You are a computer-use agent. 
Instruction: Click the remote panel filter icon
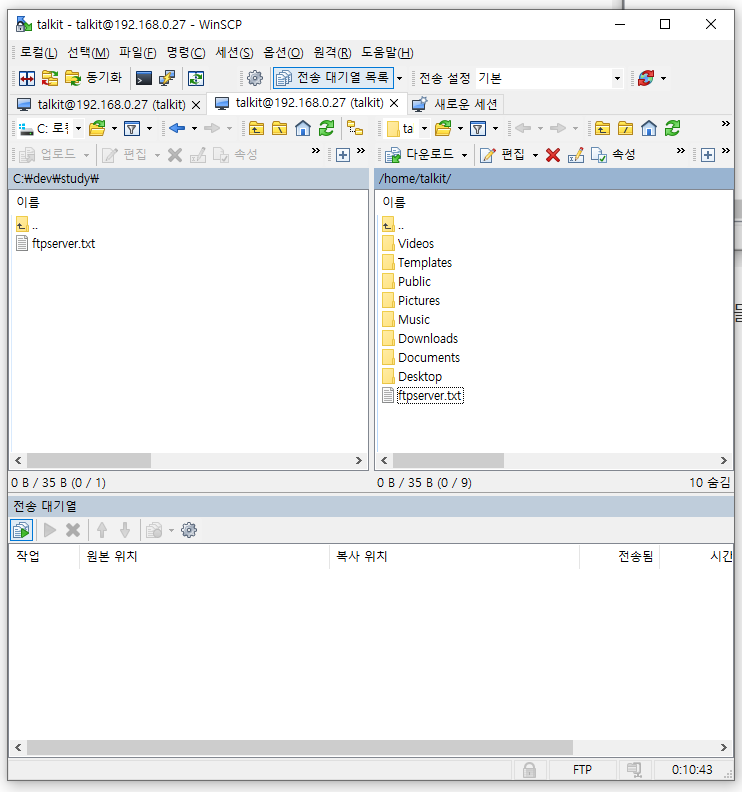point(478,129)
